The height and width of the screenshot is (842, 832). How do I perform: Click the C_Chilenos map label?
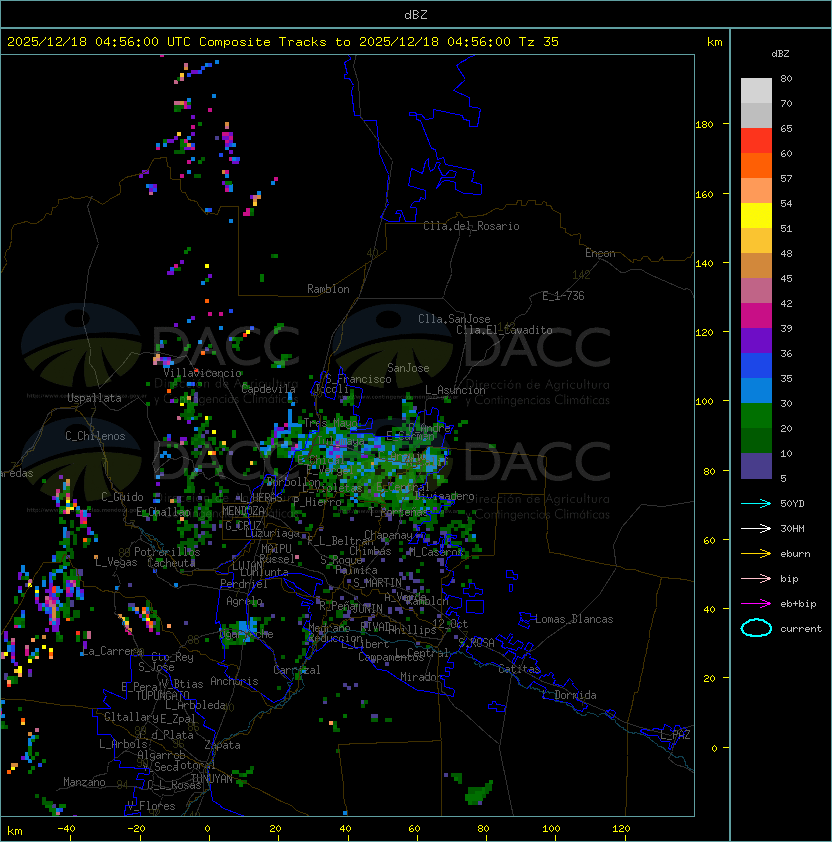[x=95, y=436]
